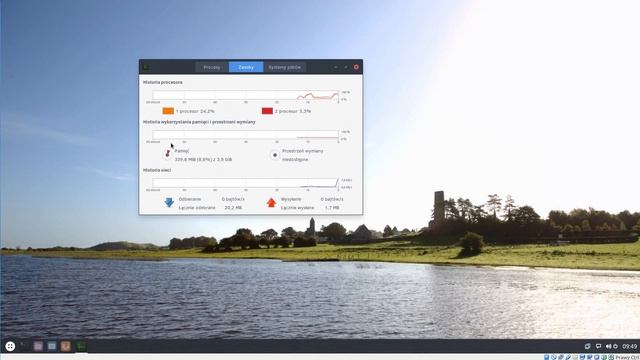The width and height of the screenshot is (640, 360).
Task: Click the workspace switcher tray icon
Action: (x=587, y=346)
